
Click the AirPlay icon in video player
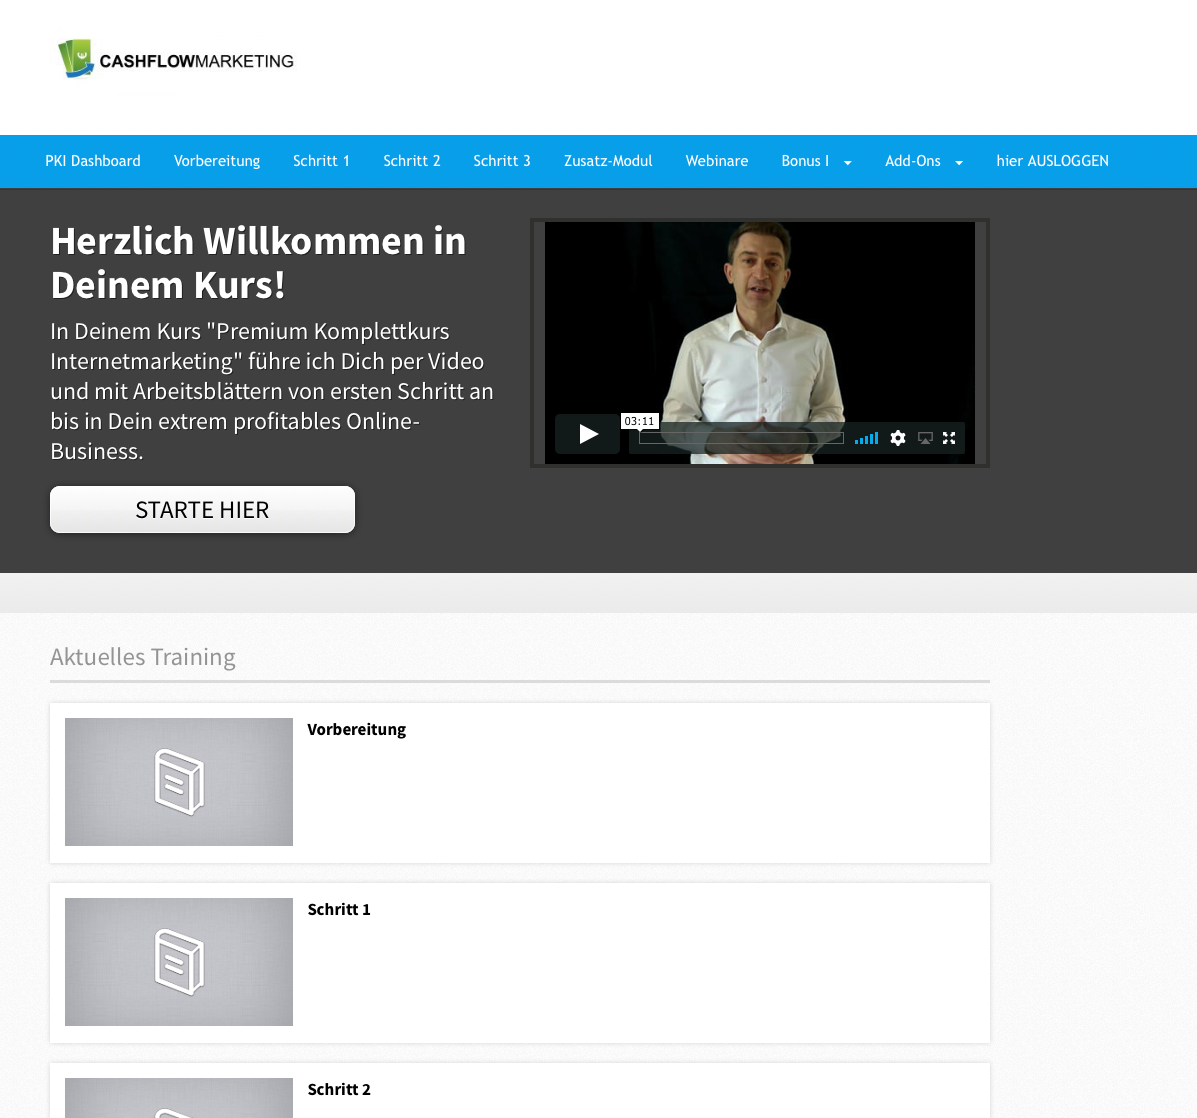925,438
